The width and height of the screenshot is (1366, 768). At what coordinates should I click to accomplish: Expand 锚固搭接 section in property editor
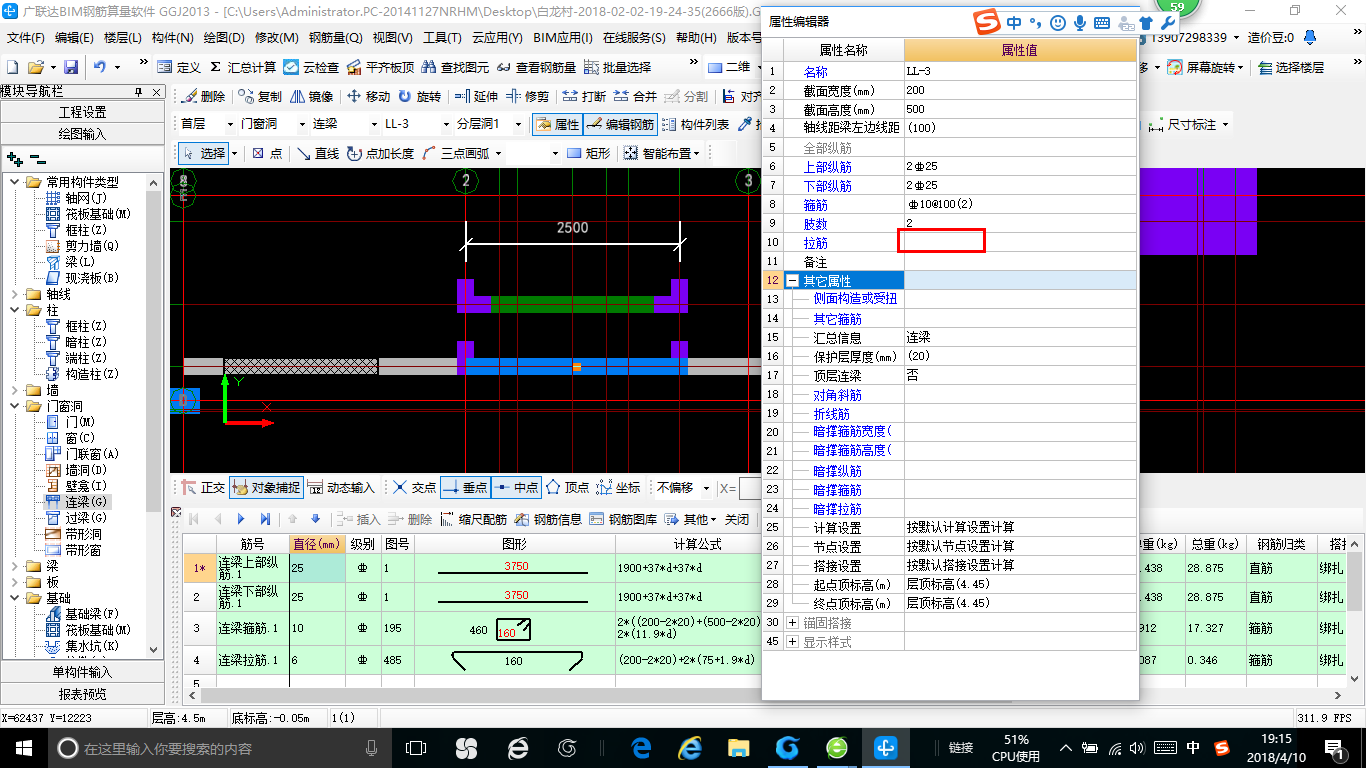(x=792, y=623)
